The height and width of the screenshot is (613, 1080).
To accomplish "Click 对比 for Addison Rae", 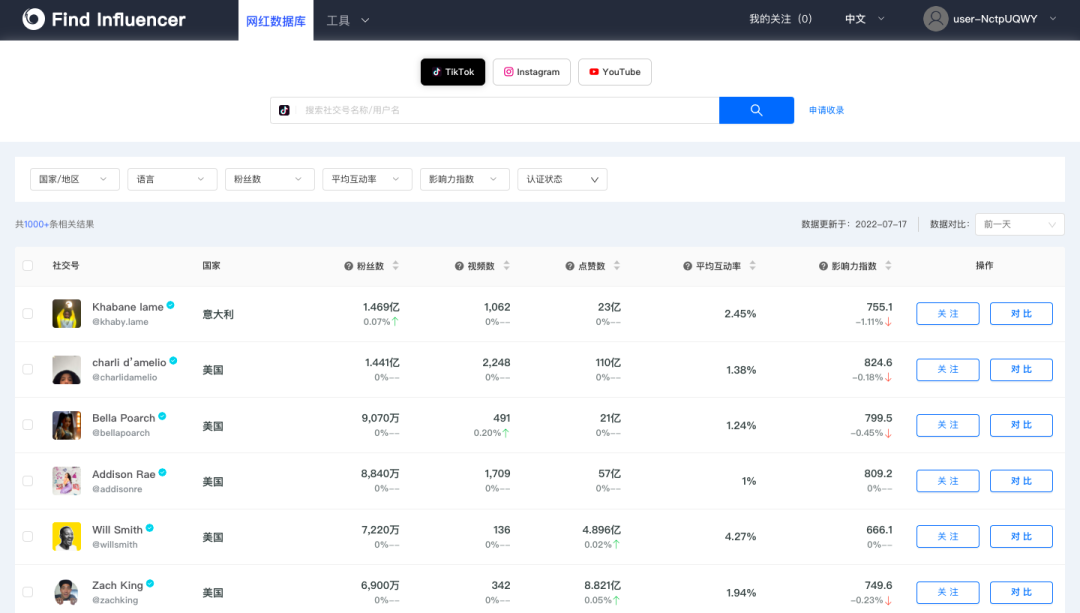I will [1021, 481].
